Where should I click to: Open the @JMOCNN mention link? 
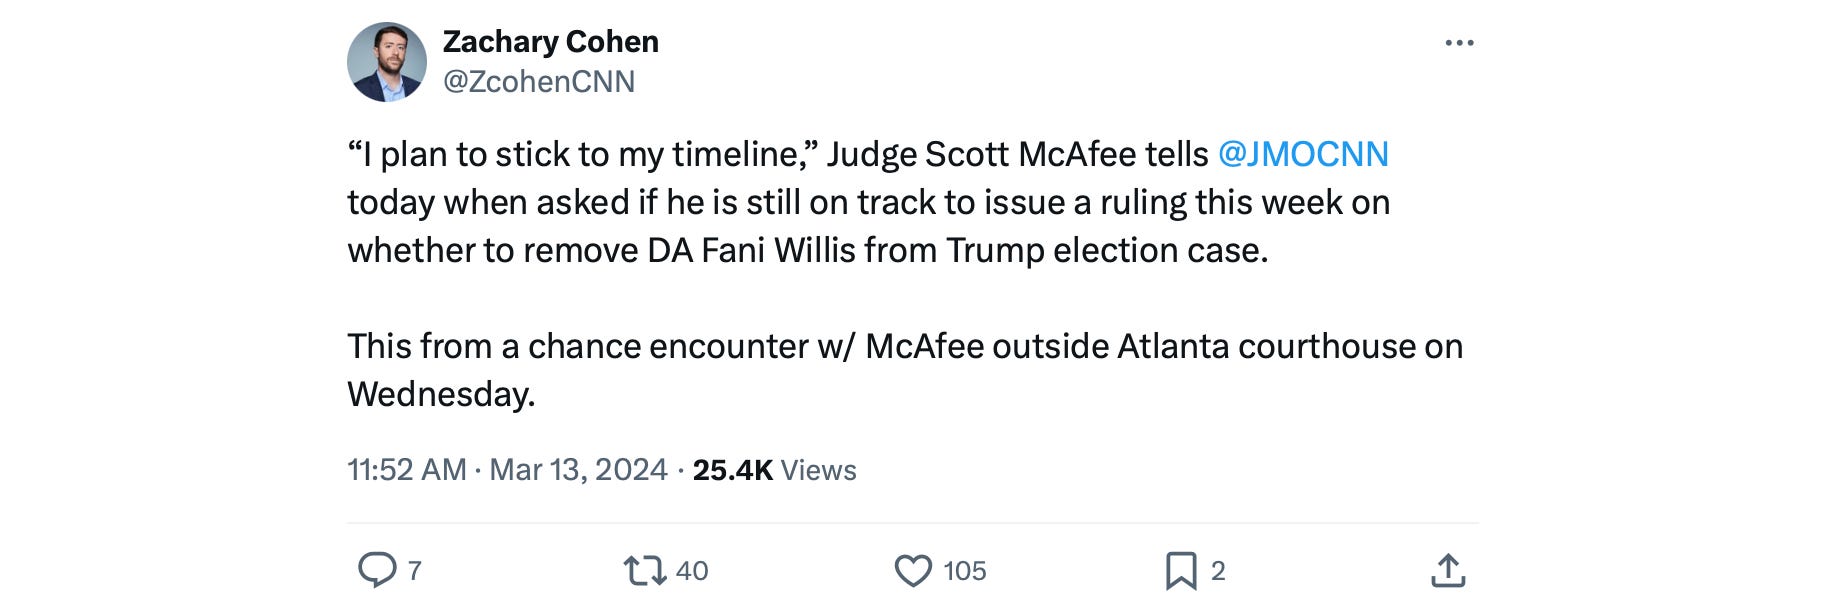click(x=1303, y=154)
